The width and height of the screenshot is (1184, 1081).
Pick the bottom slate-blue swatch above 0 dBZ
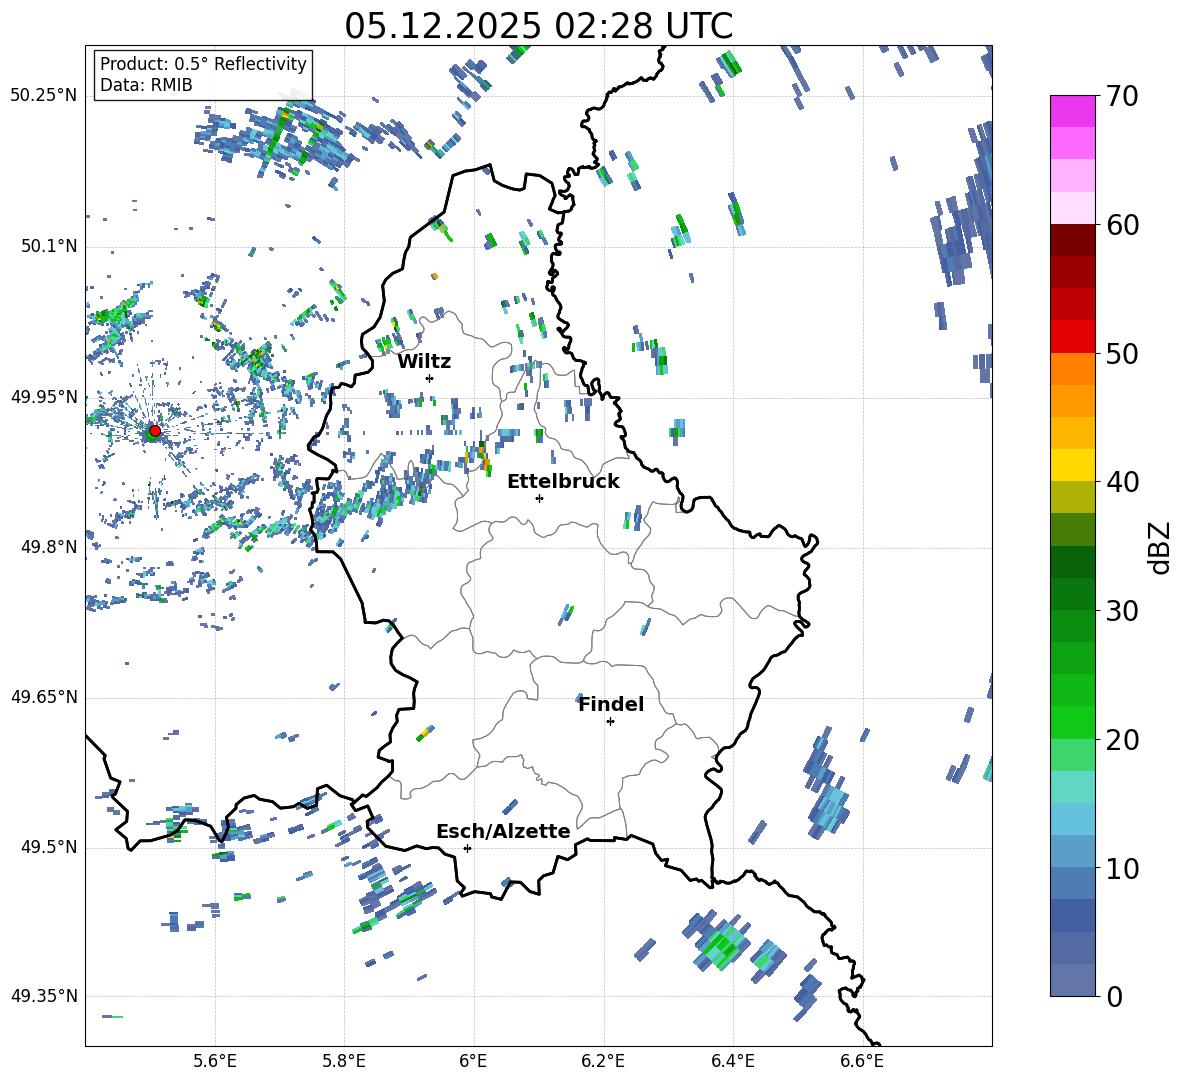(1073, 980)
